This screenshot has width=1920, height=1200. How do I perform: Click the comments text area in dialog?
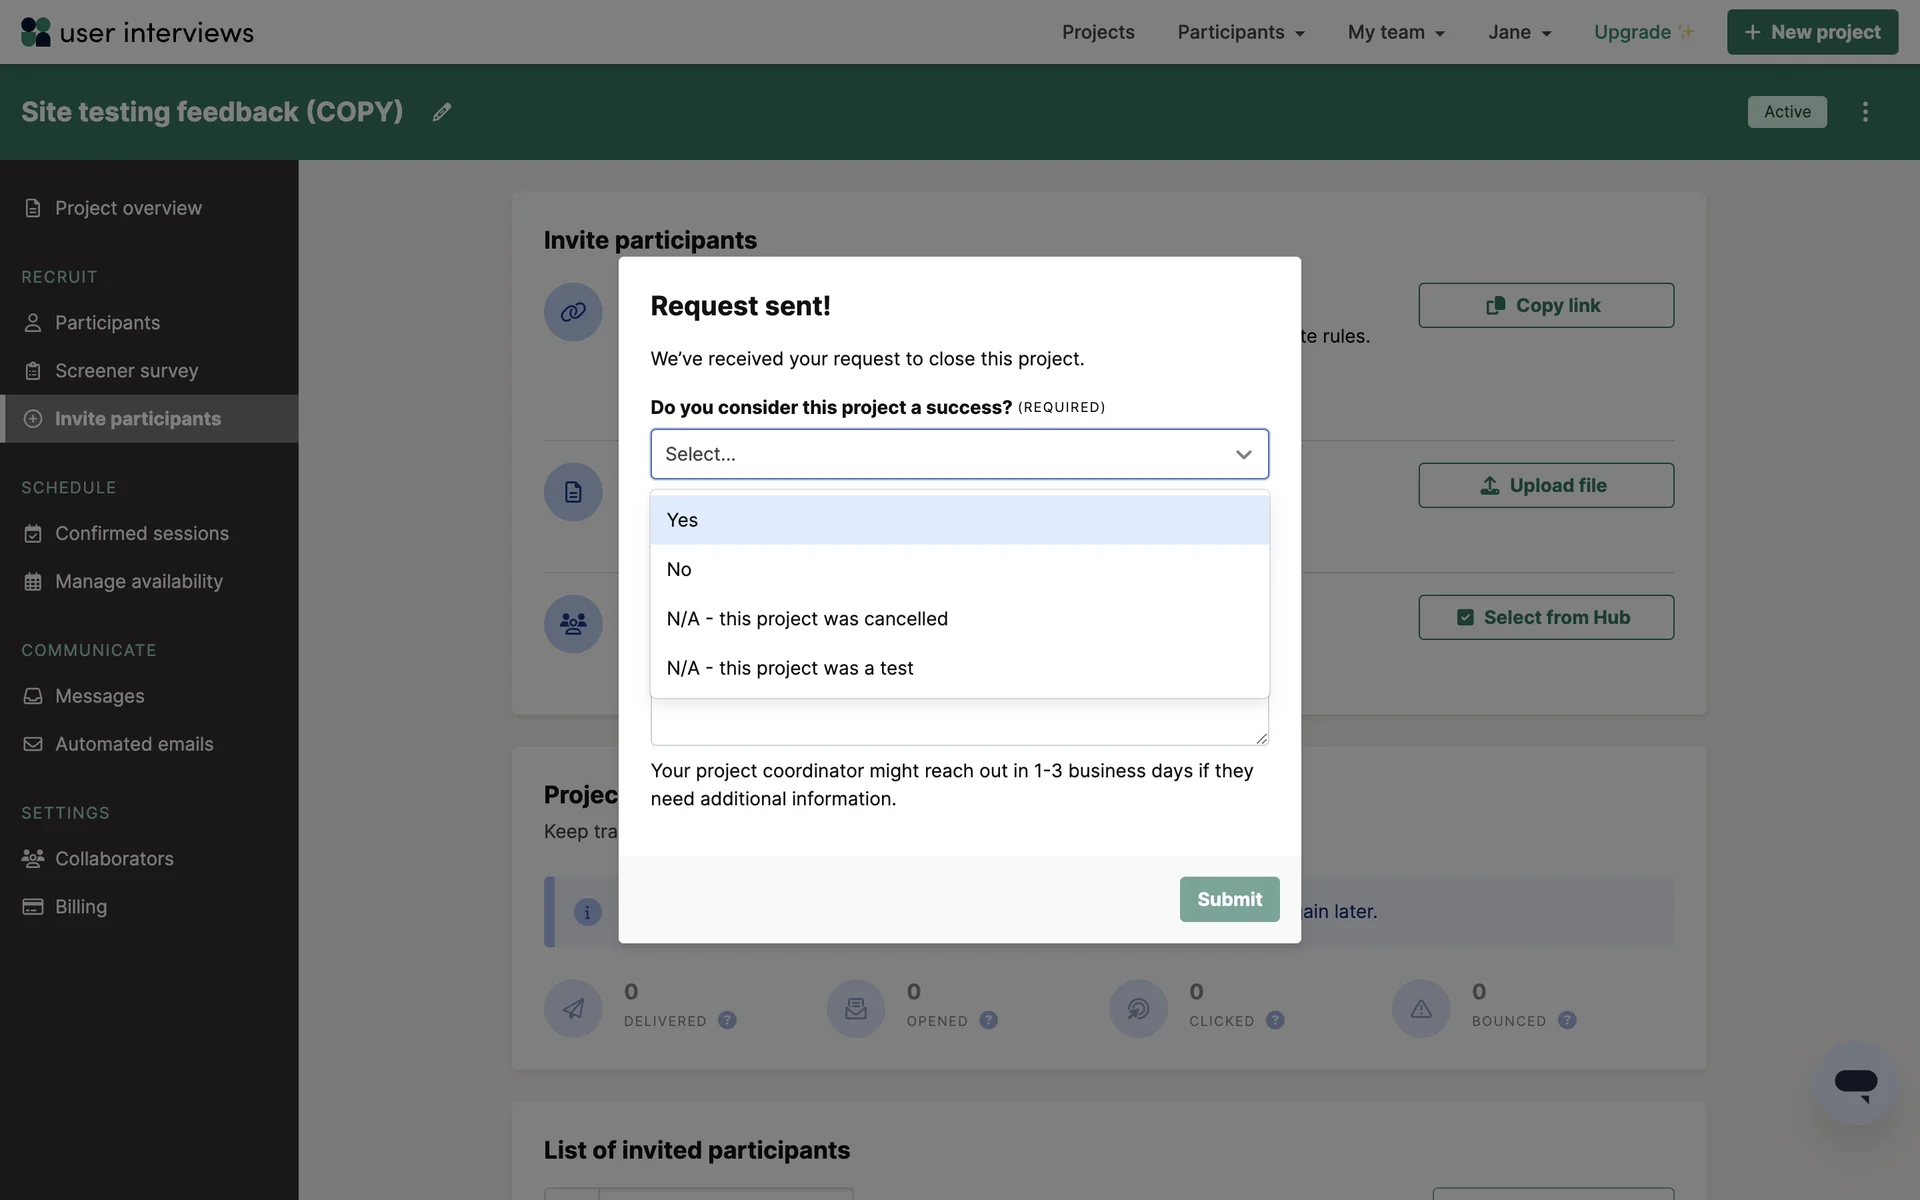point(957,722)
